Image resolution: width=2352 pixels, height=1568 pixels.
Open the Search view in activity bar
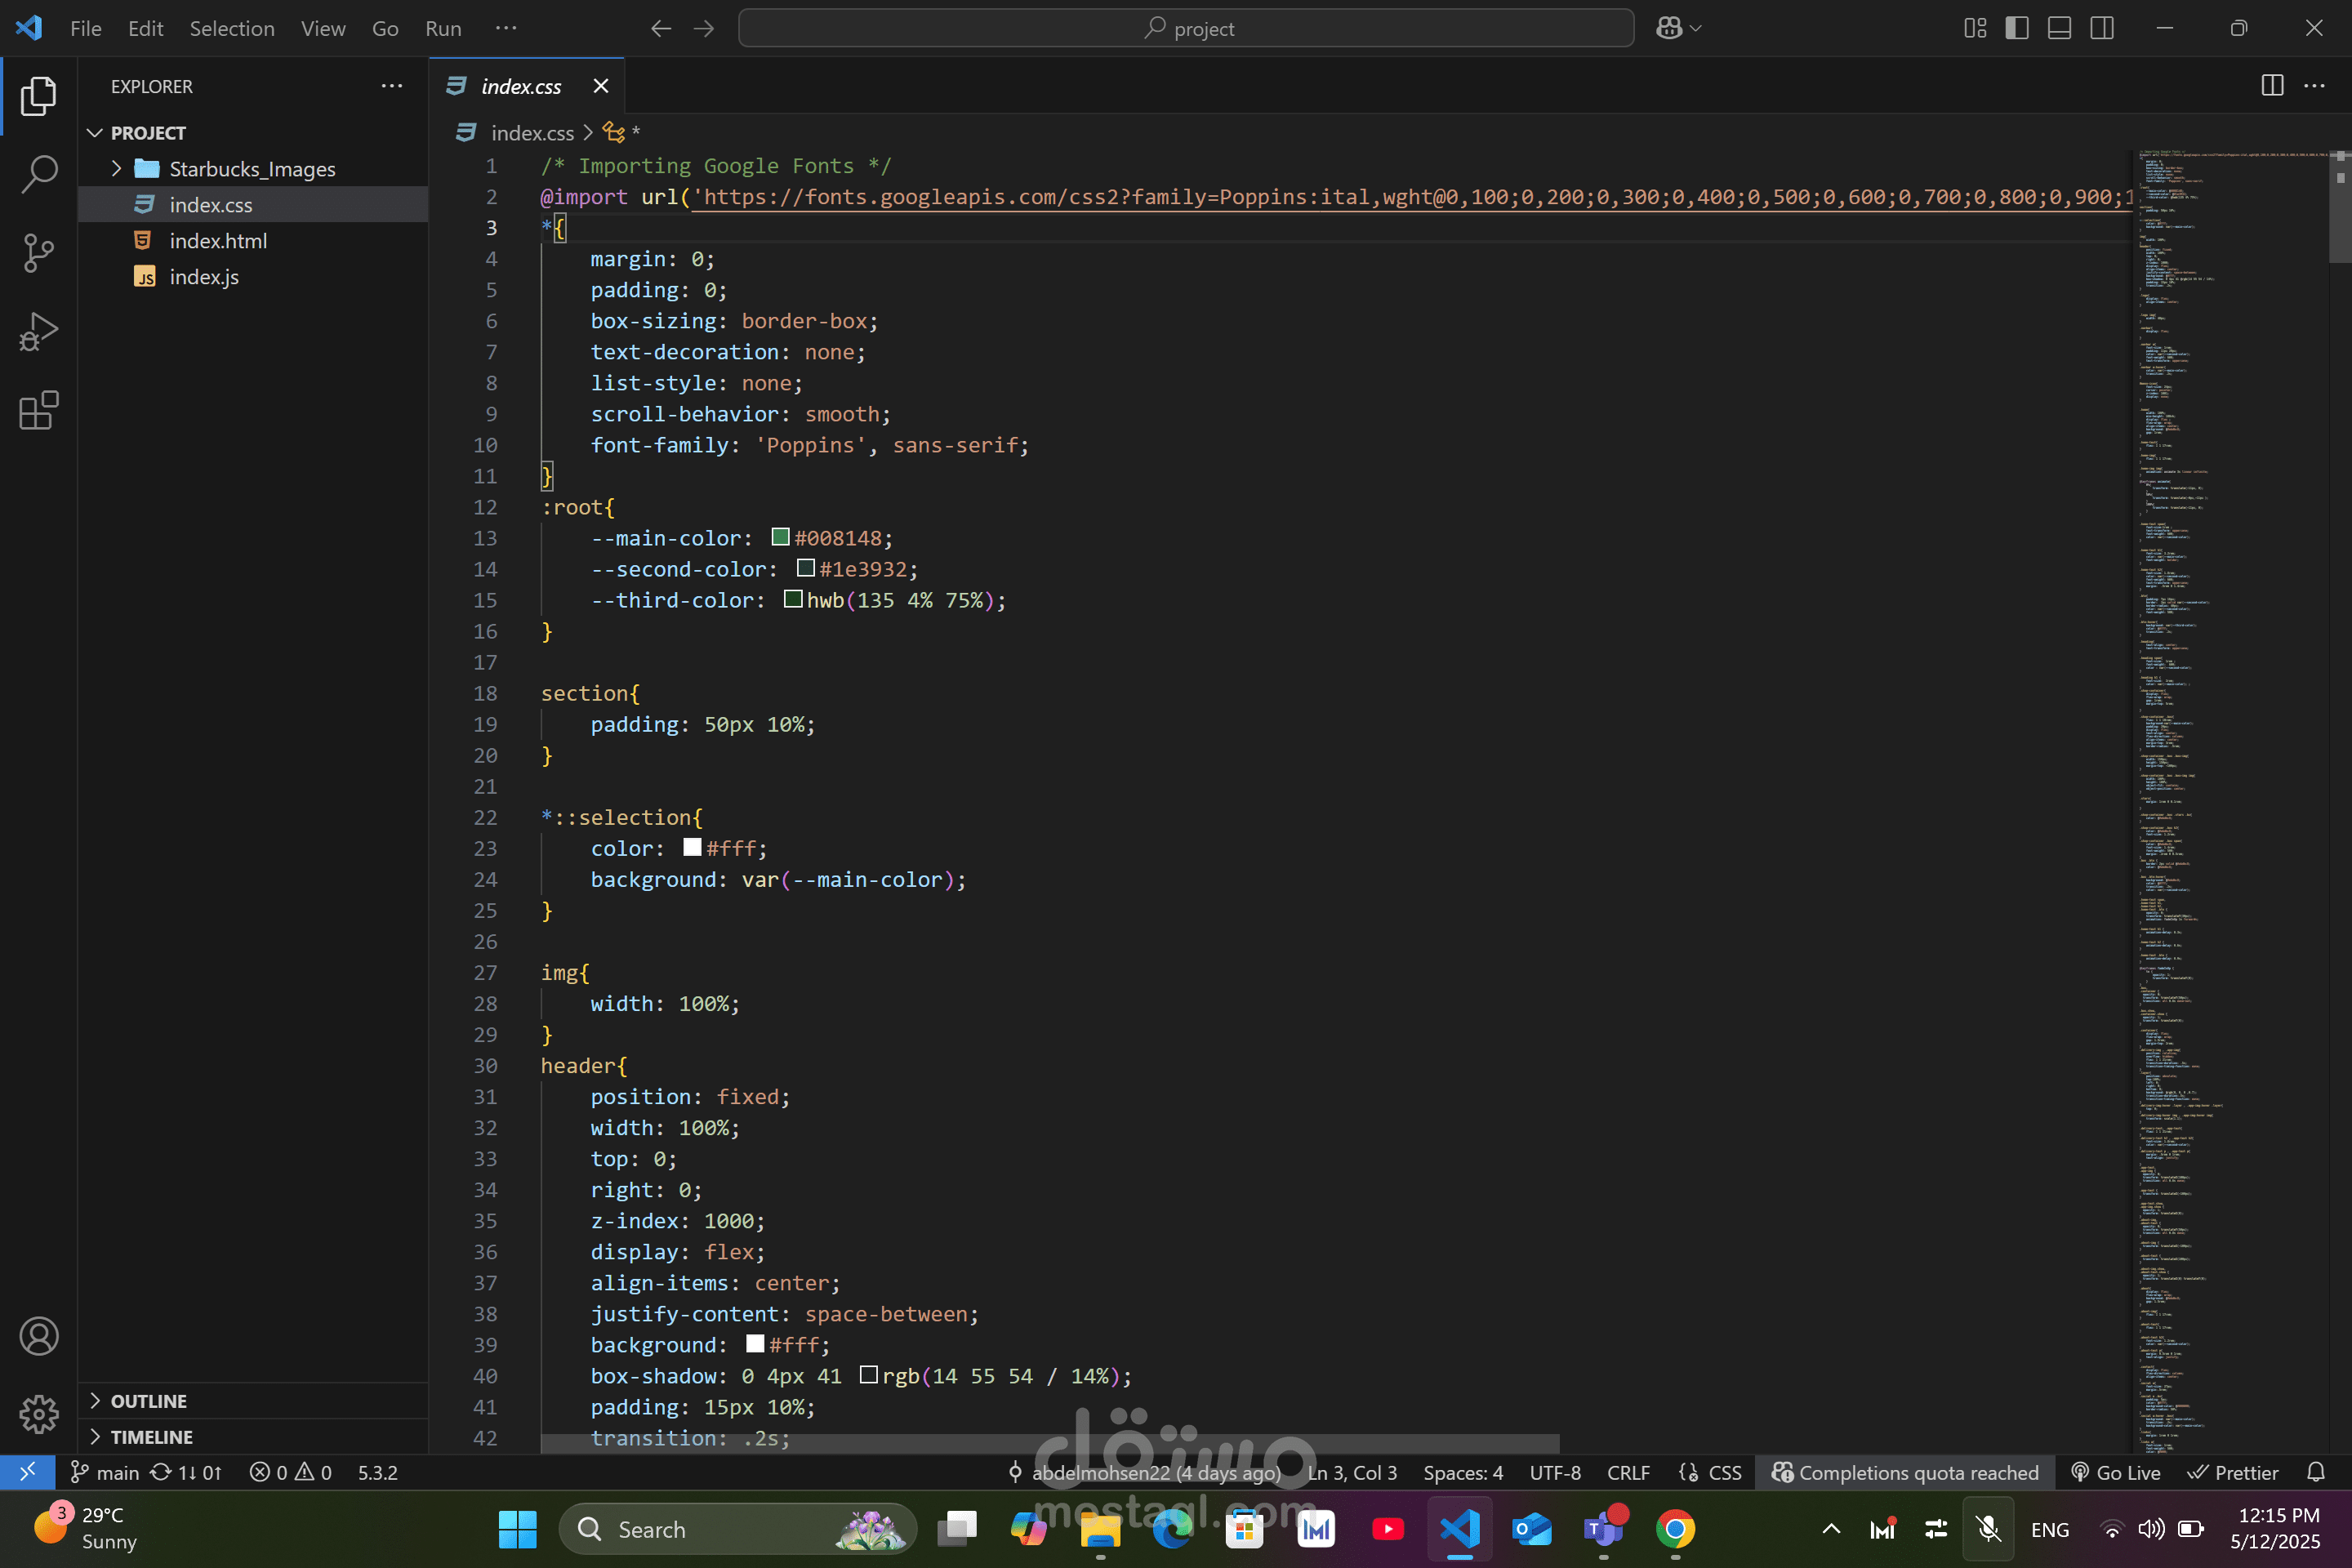click(39, 174)
